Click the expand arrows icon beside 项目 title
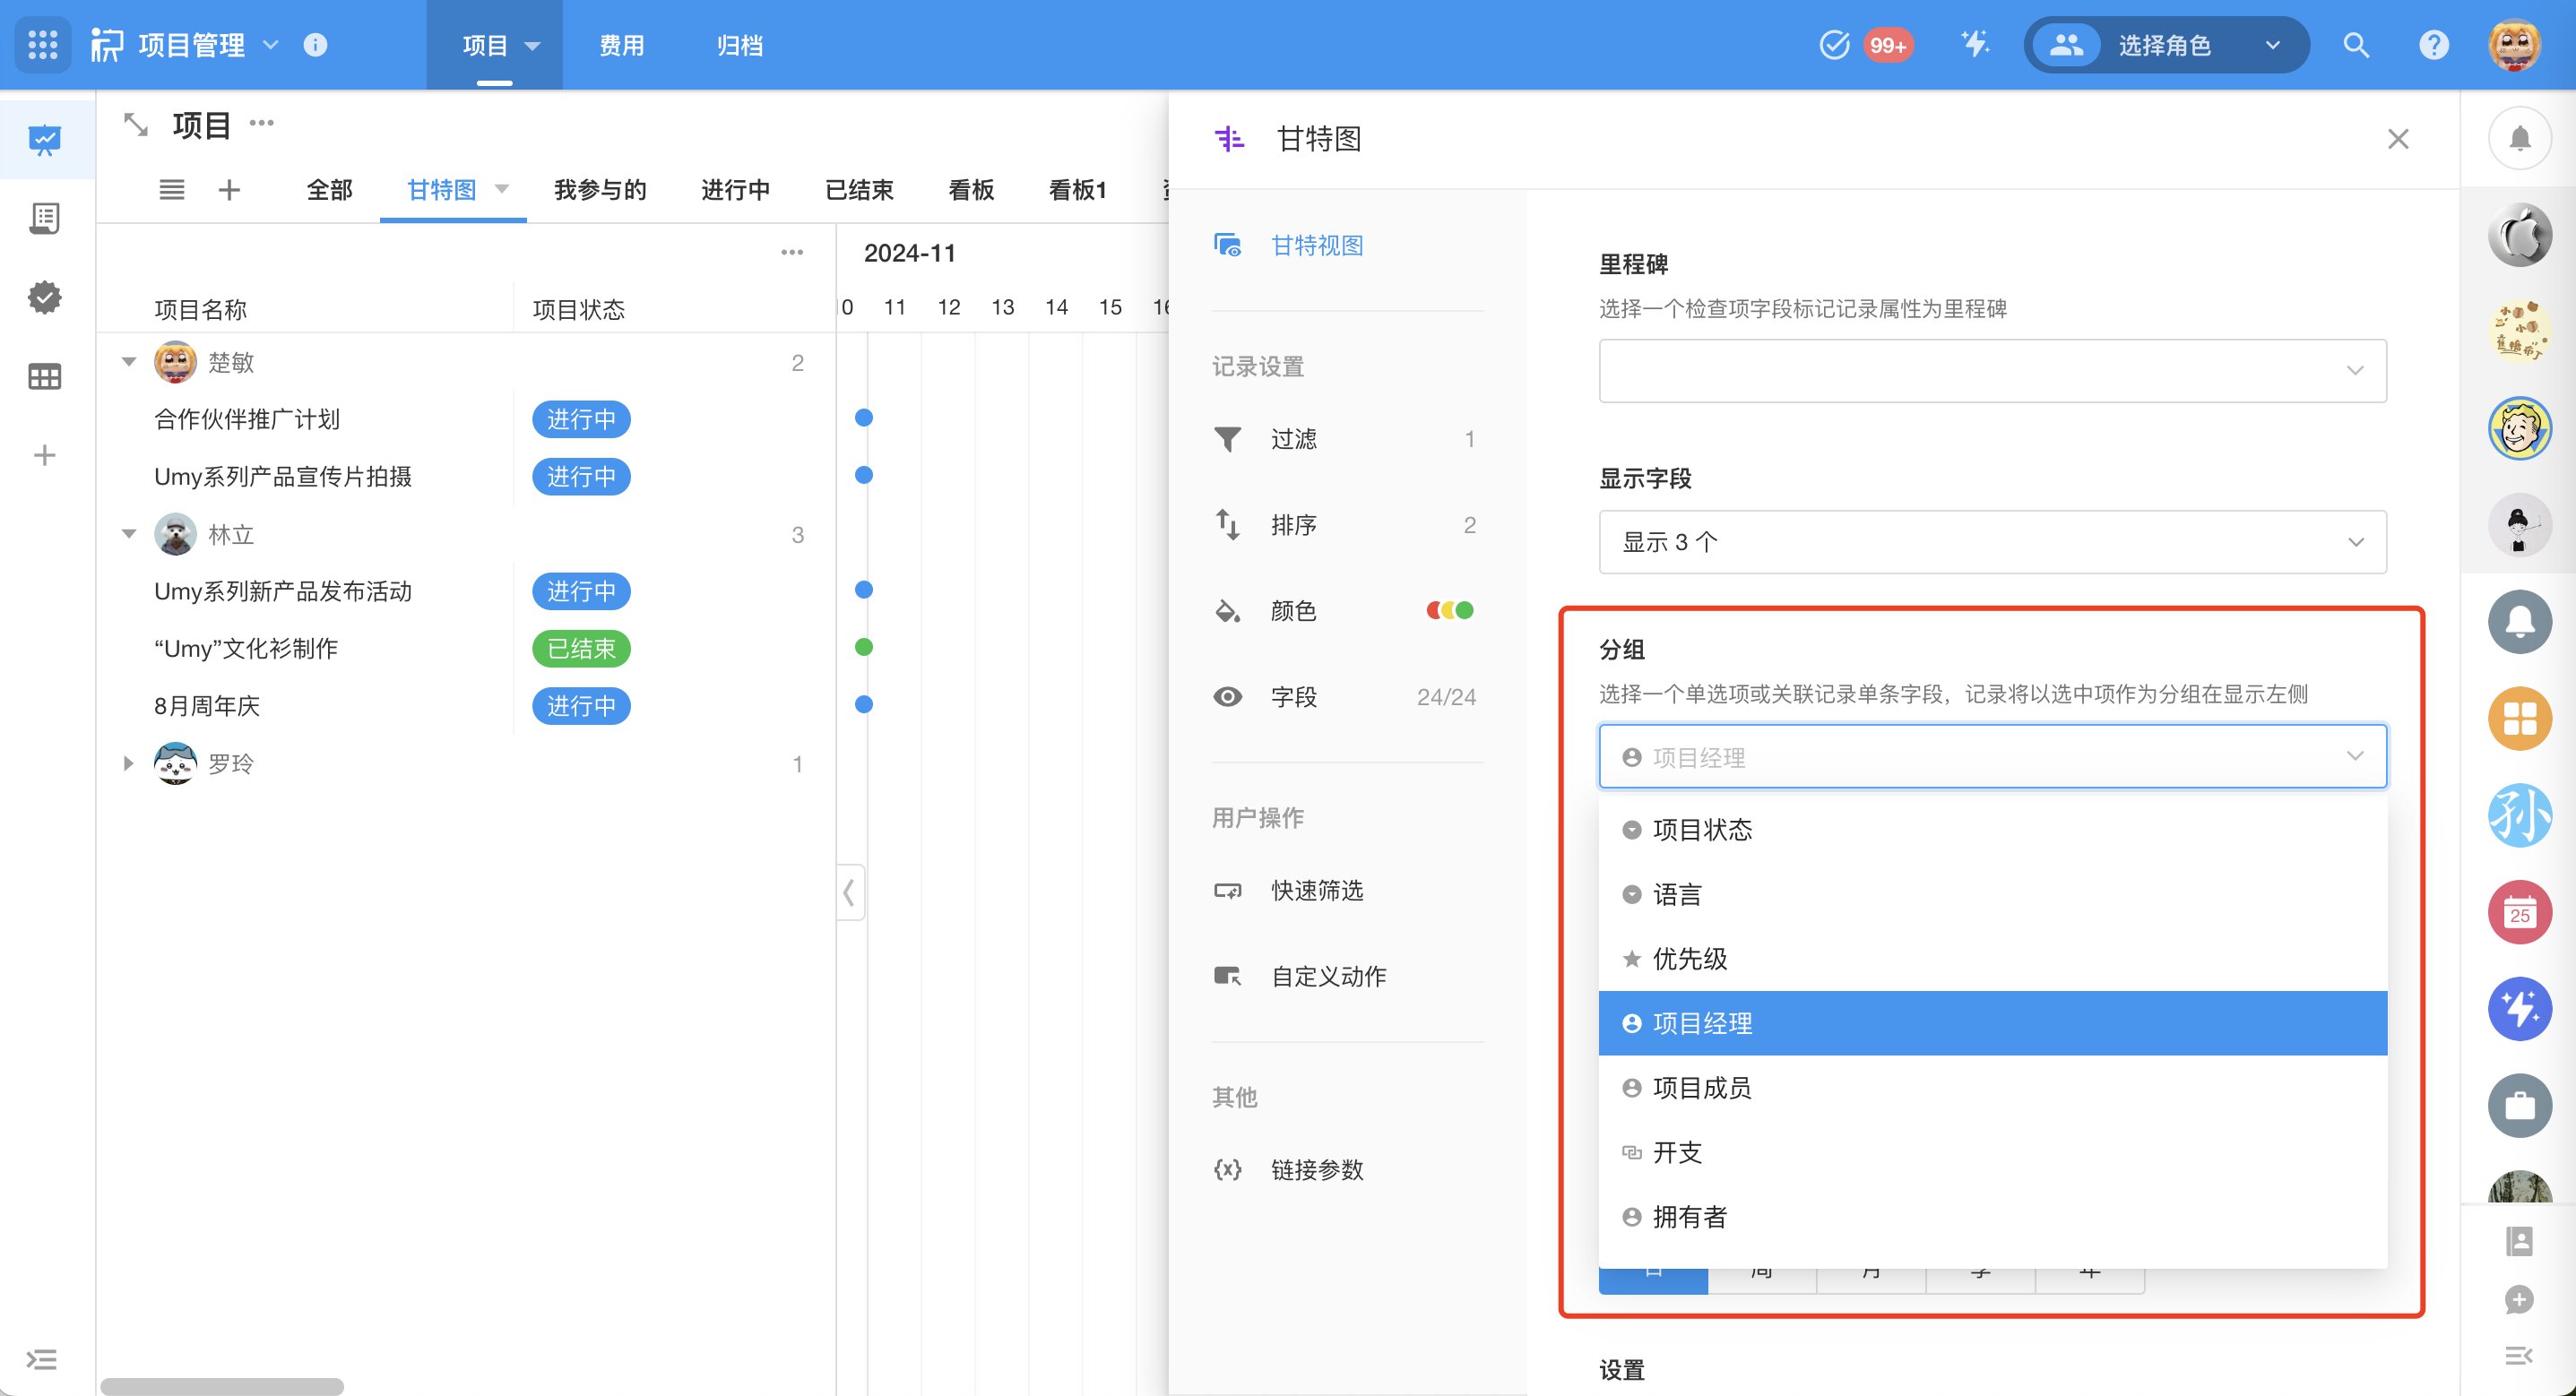 coord(135,125)
